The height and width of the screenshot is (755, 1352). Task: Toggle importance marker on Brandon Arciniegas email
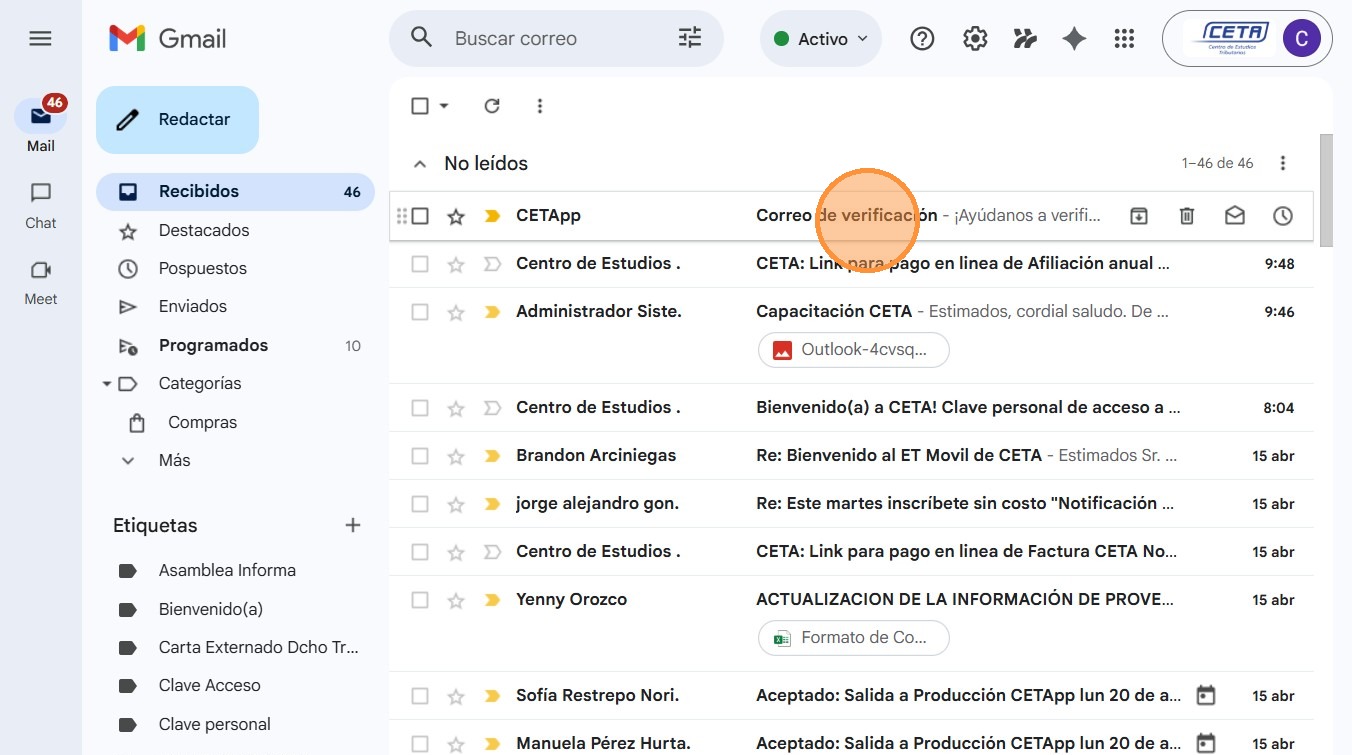pos(491,456)
